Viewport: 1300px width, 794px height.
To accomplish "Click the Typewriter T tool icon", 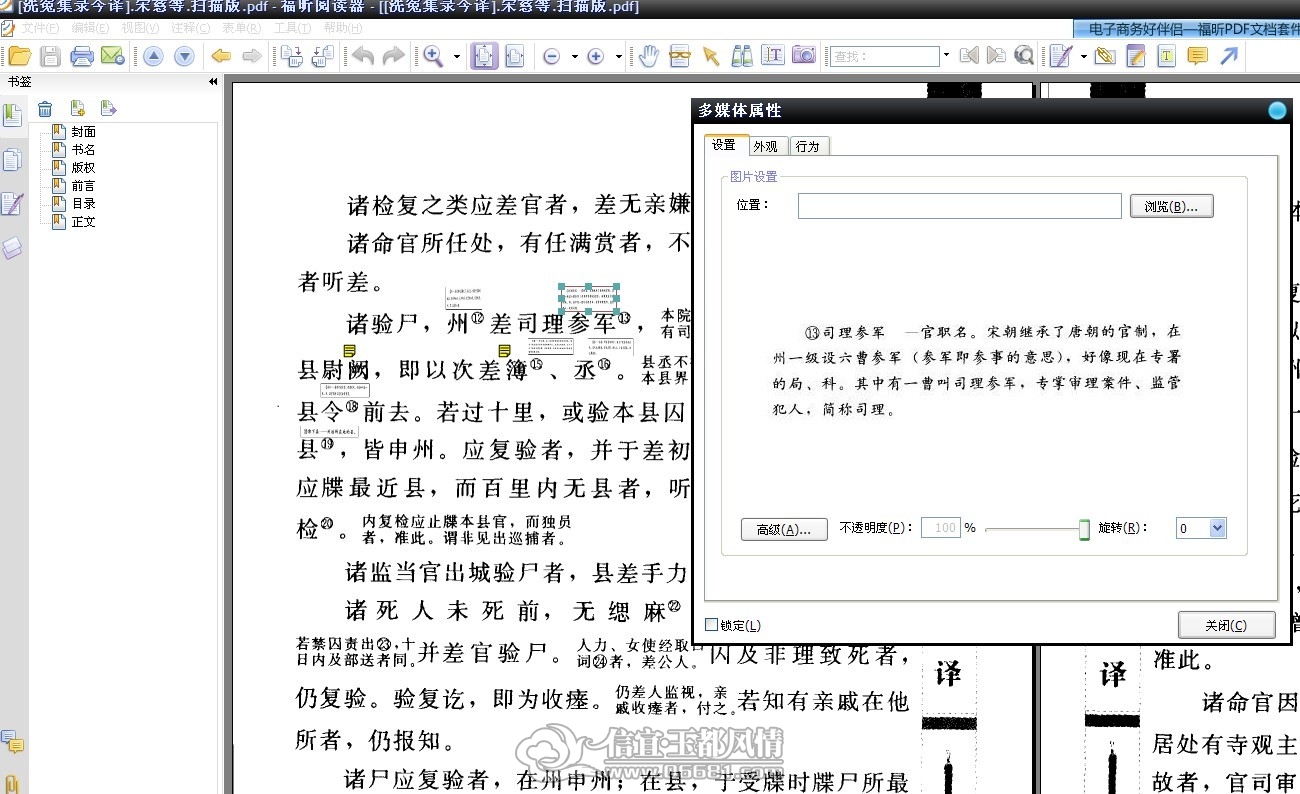I will coord(1166,56).
